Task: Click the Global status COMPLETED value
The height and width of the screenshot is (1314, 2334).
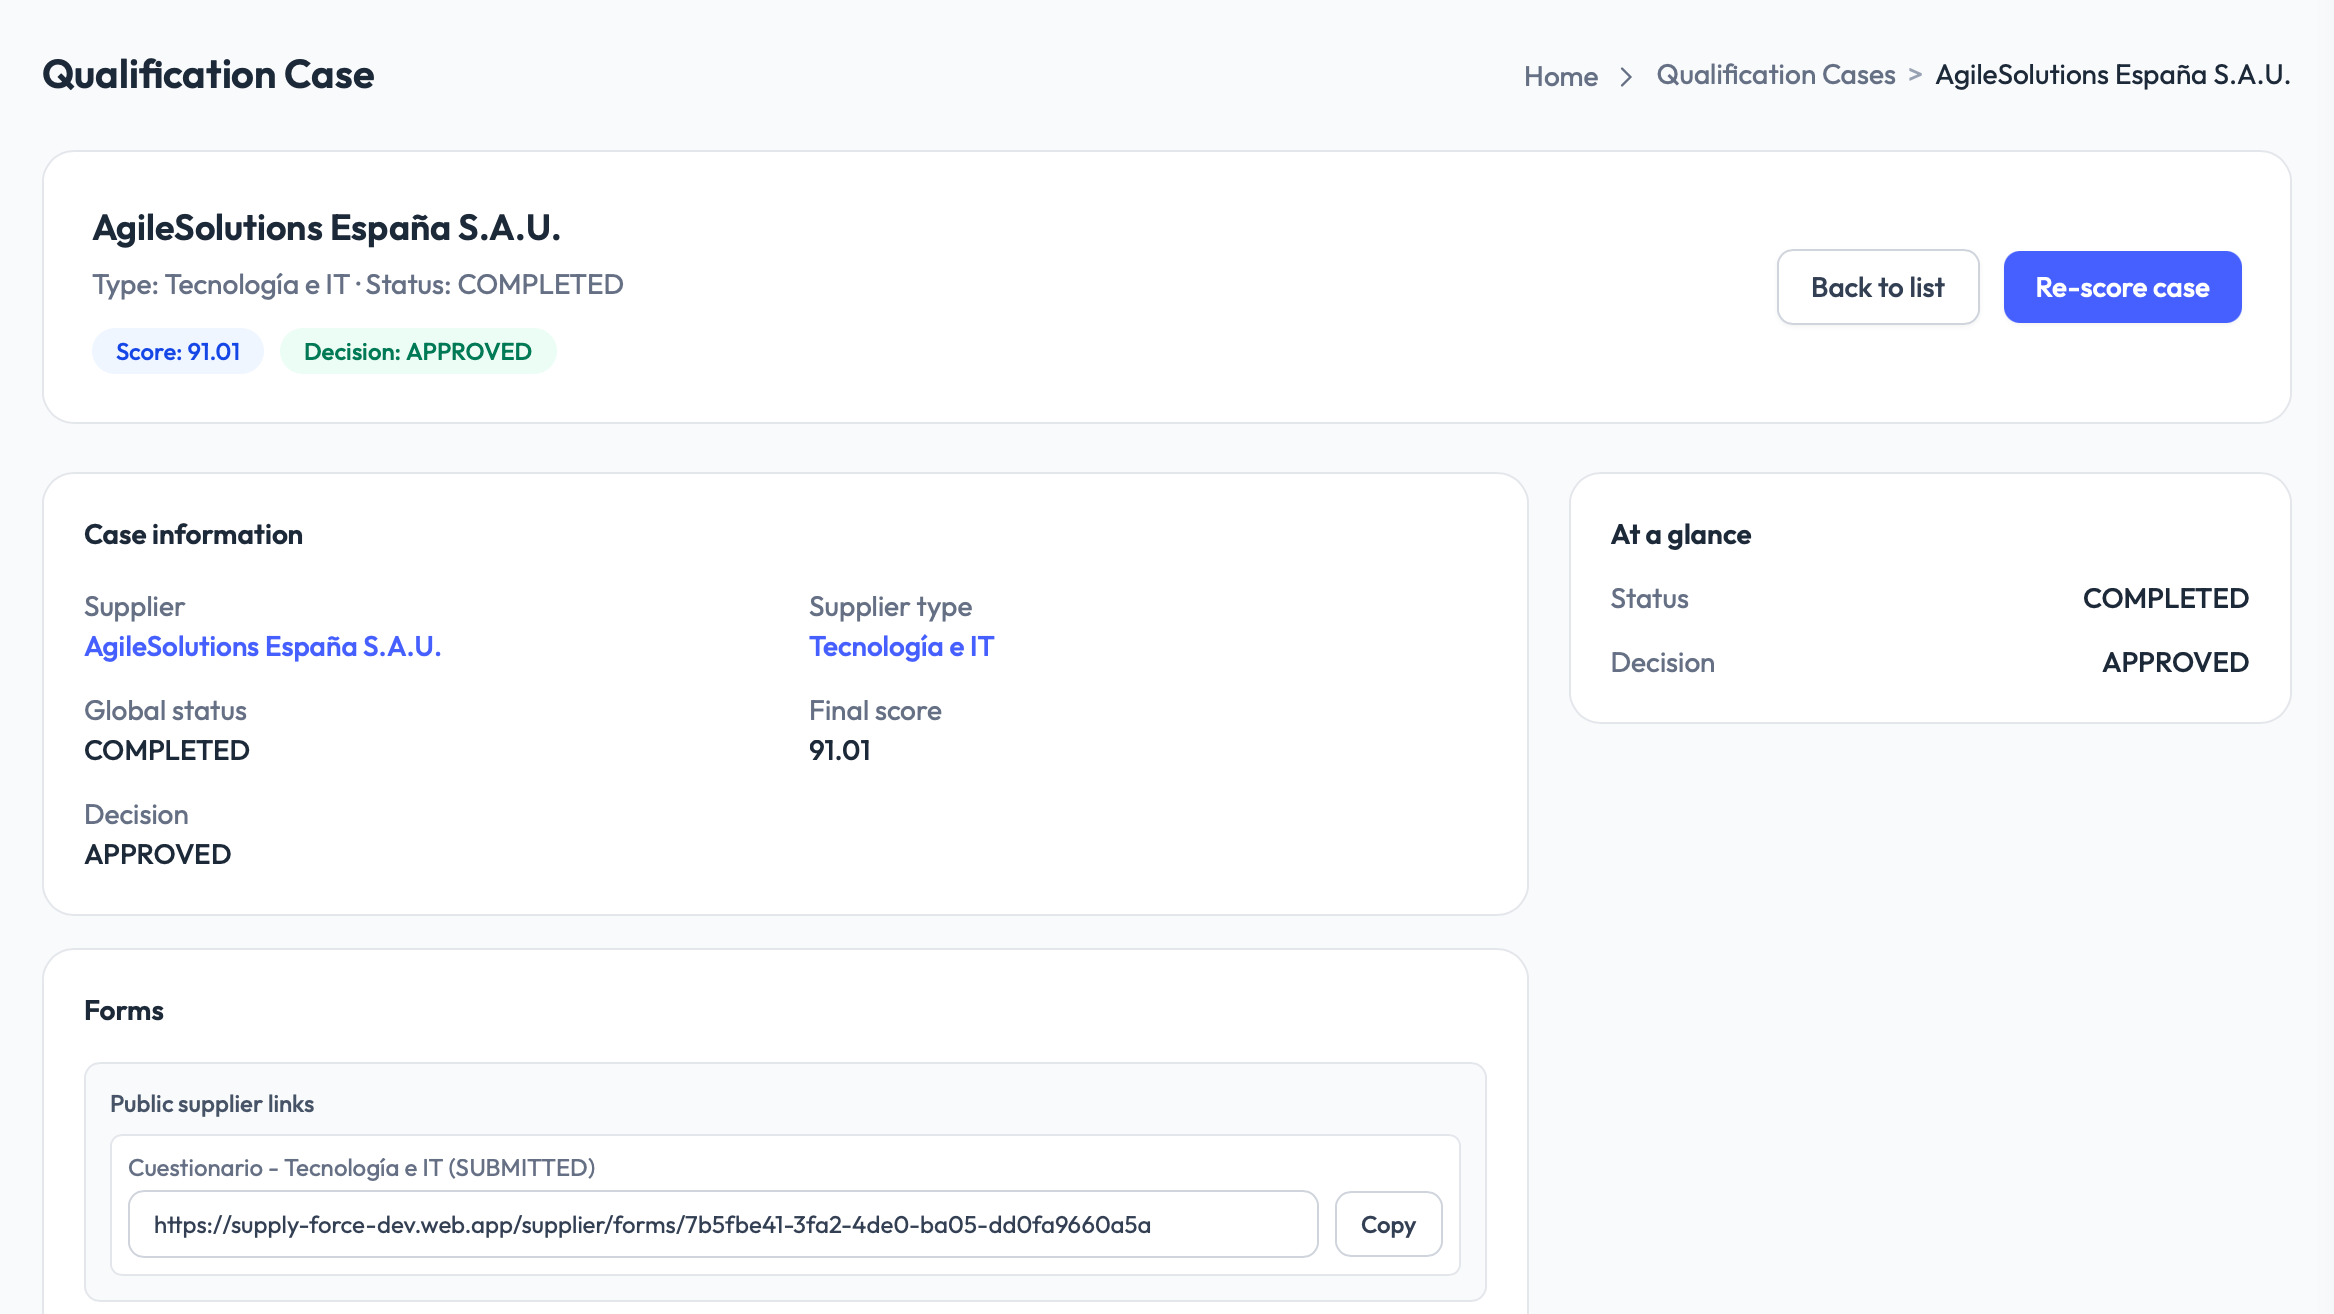Action: (x=167, y=750)
